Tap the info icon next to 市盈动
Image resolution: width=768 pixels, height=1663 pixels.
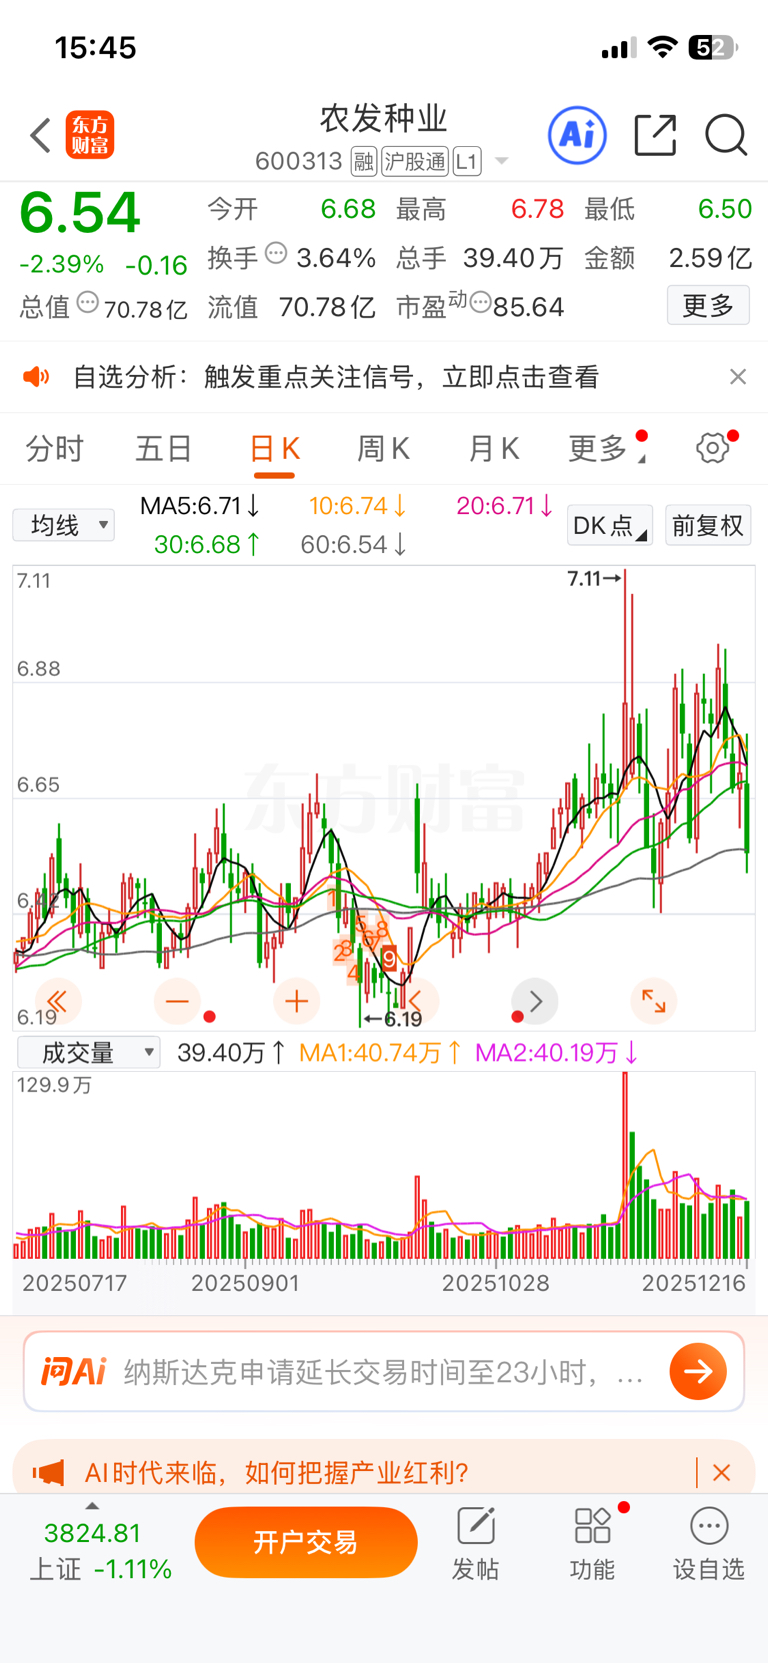tap(480, 302)
